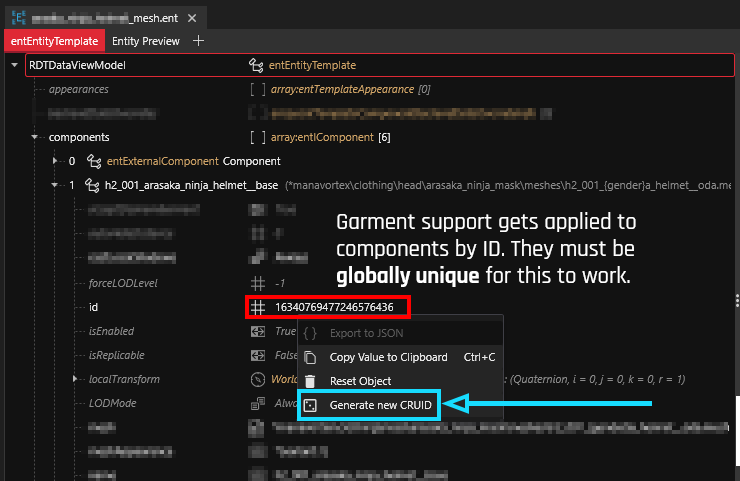Collapse the RDTDataViewModel root node
740x481 pixels.
[14, 65]
